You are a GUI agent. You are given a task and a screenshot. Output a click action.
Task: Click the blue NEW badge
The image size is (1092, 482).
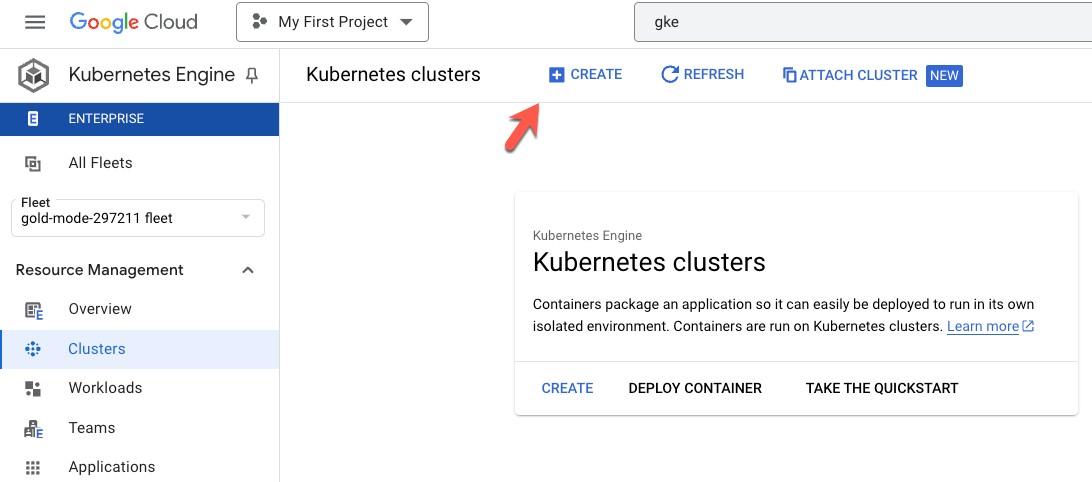pos(944,75)
